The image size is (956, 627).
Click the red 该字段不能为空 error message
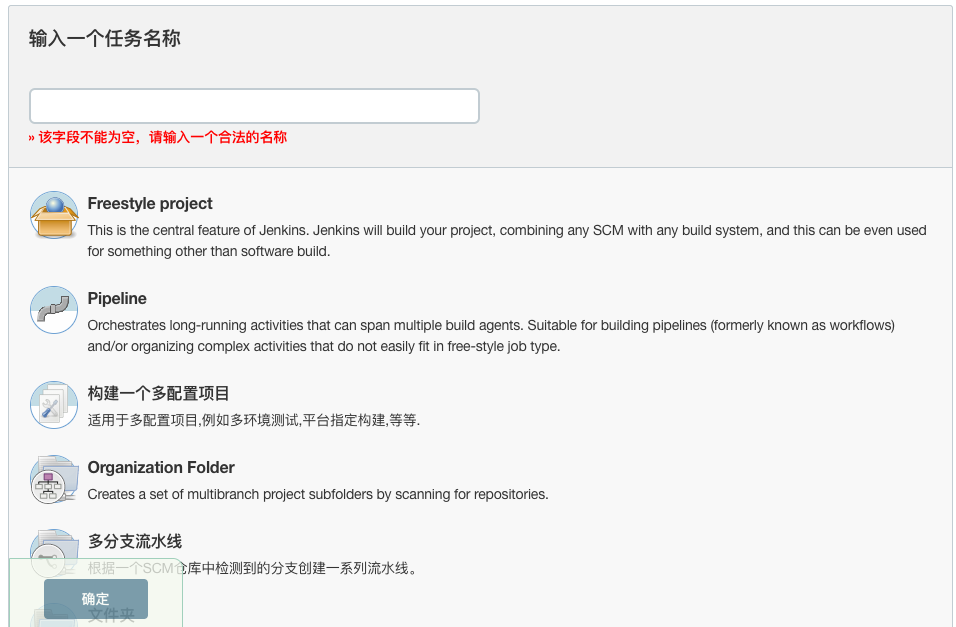158,137
